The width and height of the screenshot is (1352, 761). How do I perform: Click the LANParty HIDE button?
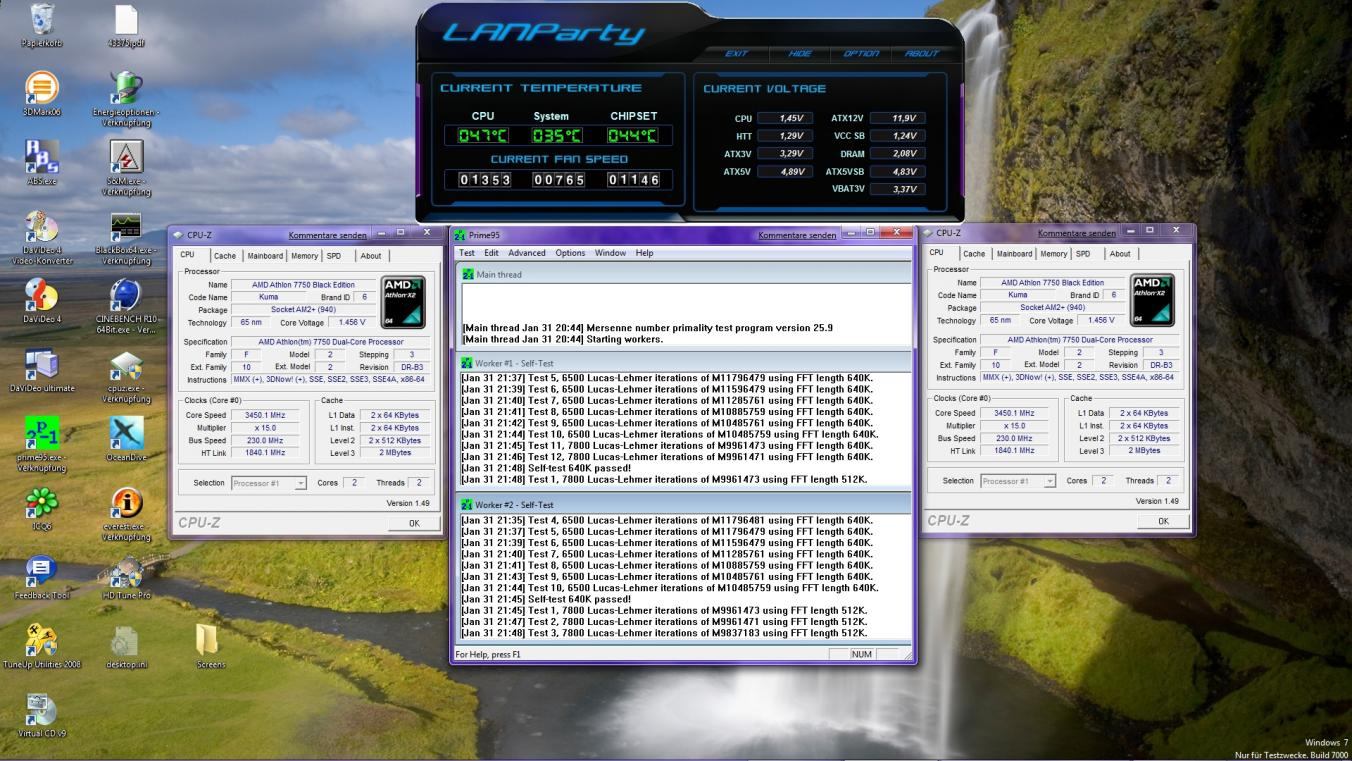(800, 53)
